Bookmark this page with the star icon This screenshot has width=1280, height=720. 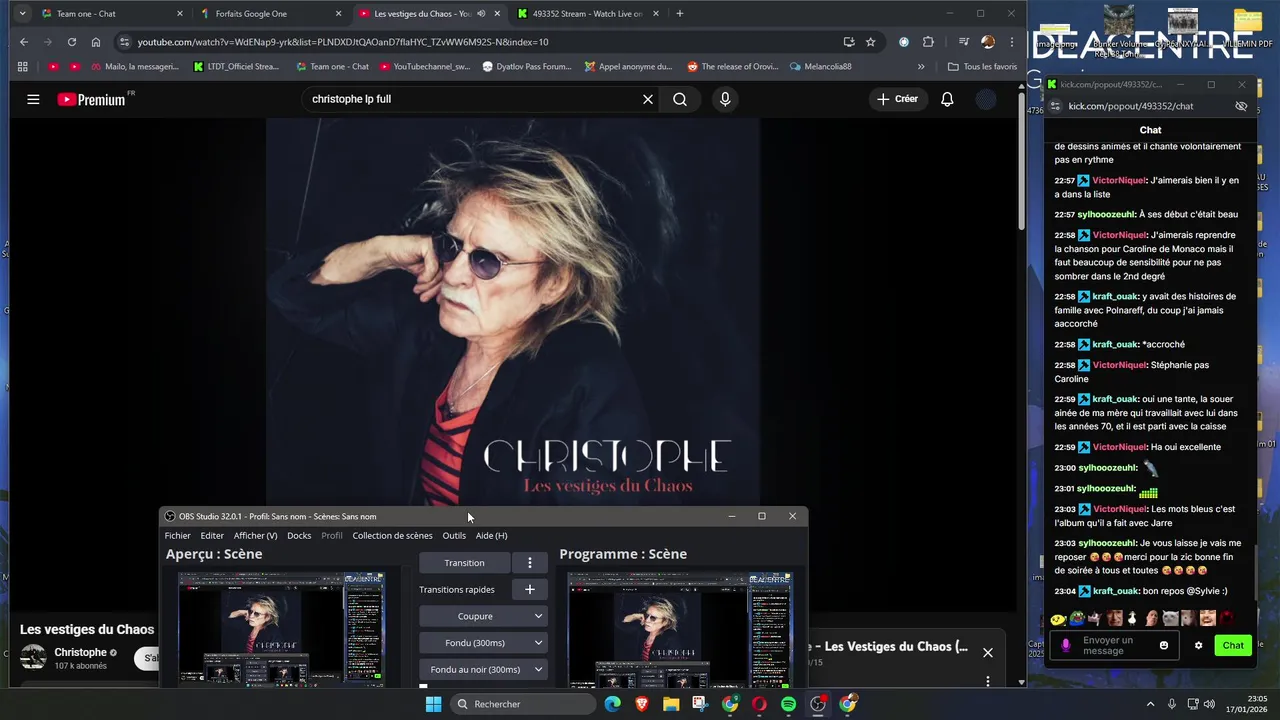coord(870,42)
